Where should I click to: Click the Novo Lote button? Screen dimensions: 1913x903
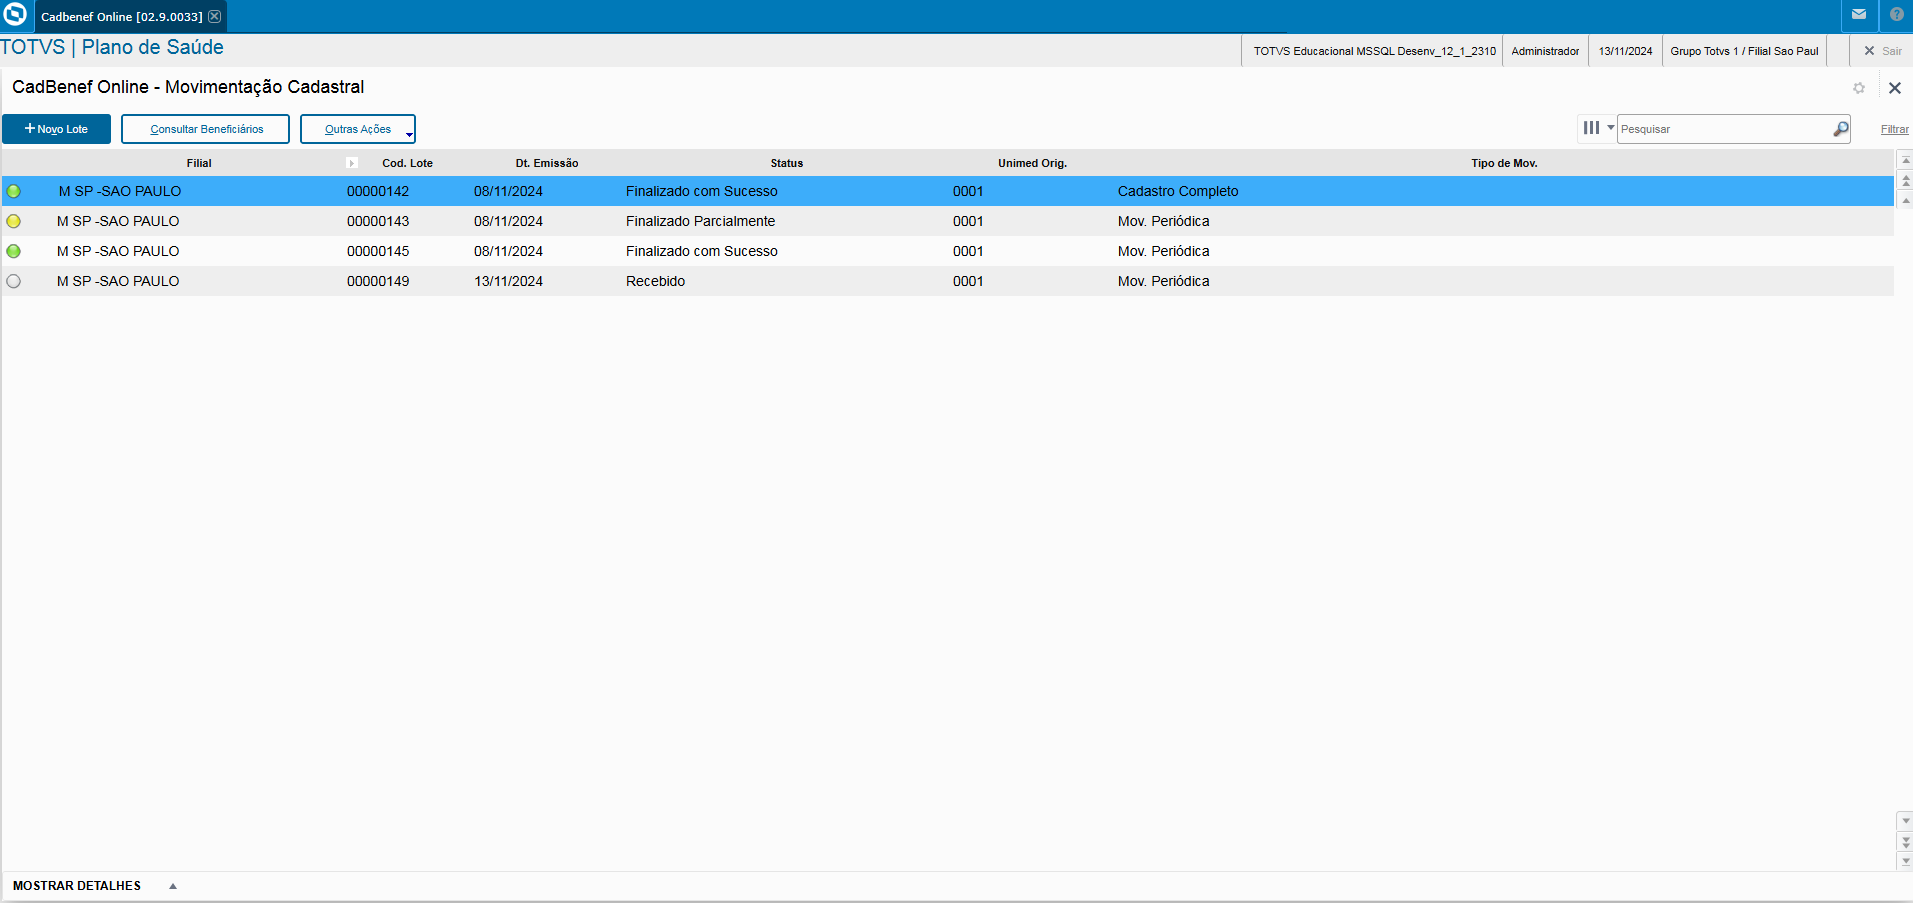[56, 129]
